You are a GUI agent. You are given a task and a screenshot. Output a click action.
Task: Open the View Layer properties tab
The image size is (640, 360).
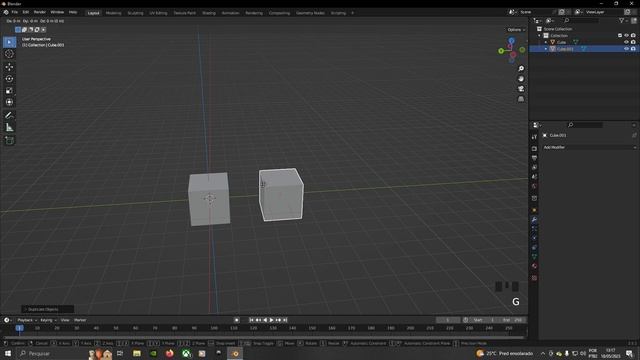[534, 167]
